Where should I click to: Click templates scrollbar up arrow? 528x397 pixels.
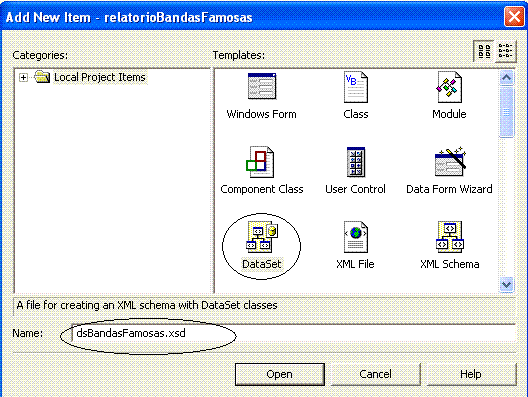(506, 78)
